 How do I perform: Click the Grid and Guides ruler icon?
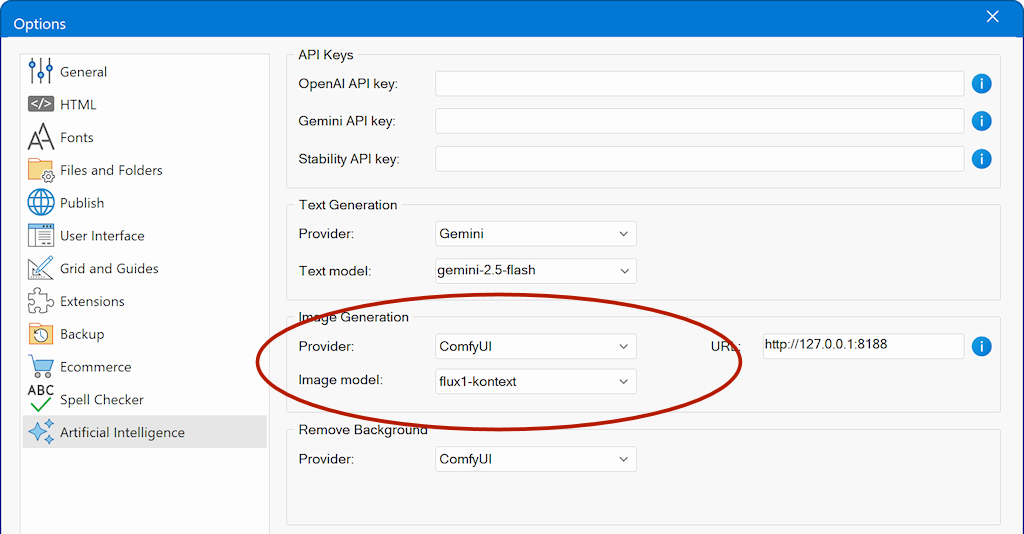pyautogui.click(x=40, y=268)
